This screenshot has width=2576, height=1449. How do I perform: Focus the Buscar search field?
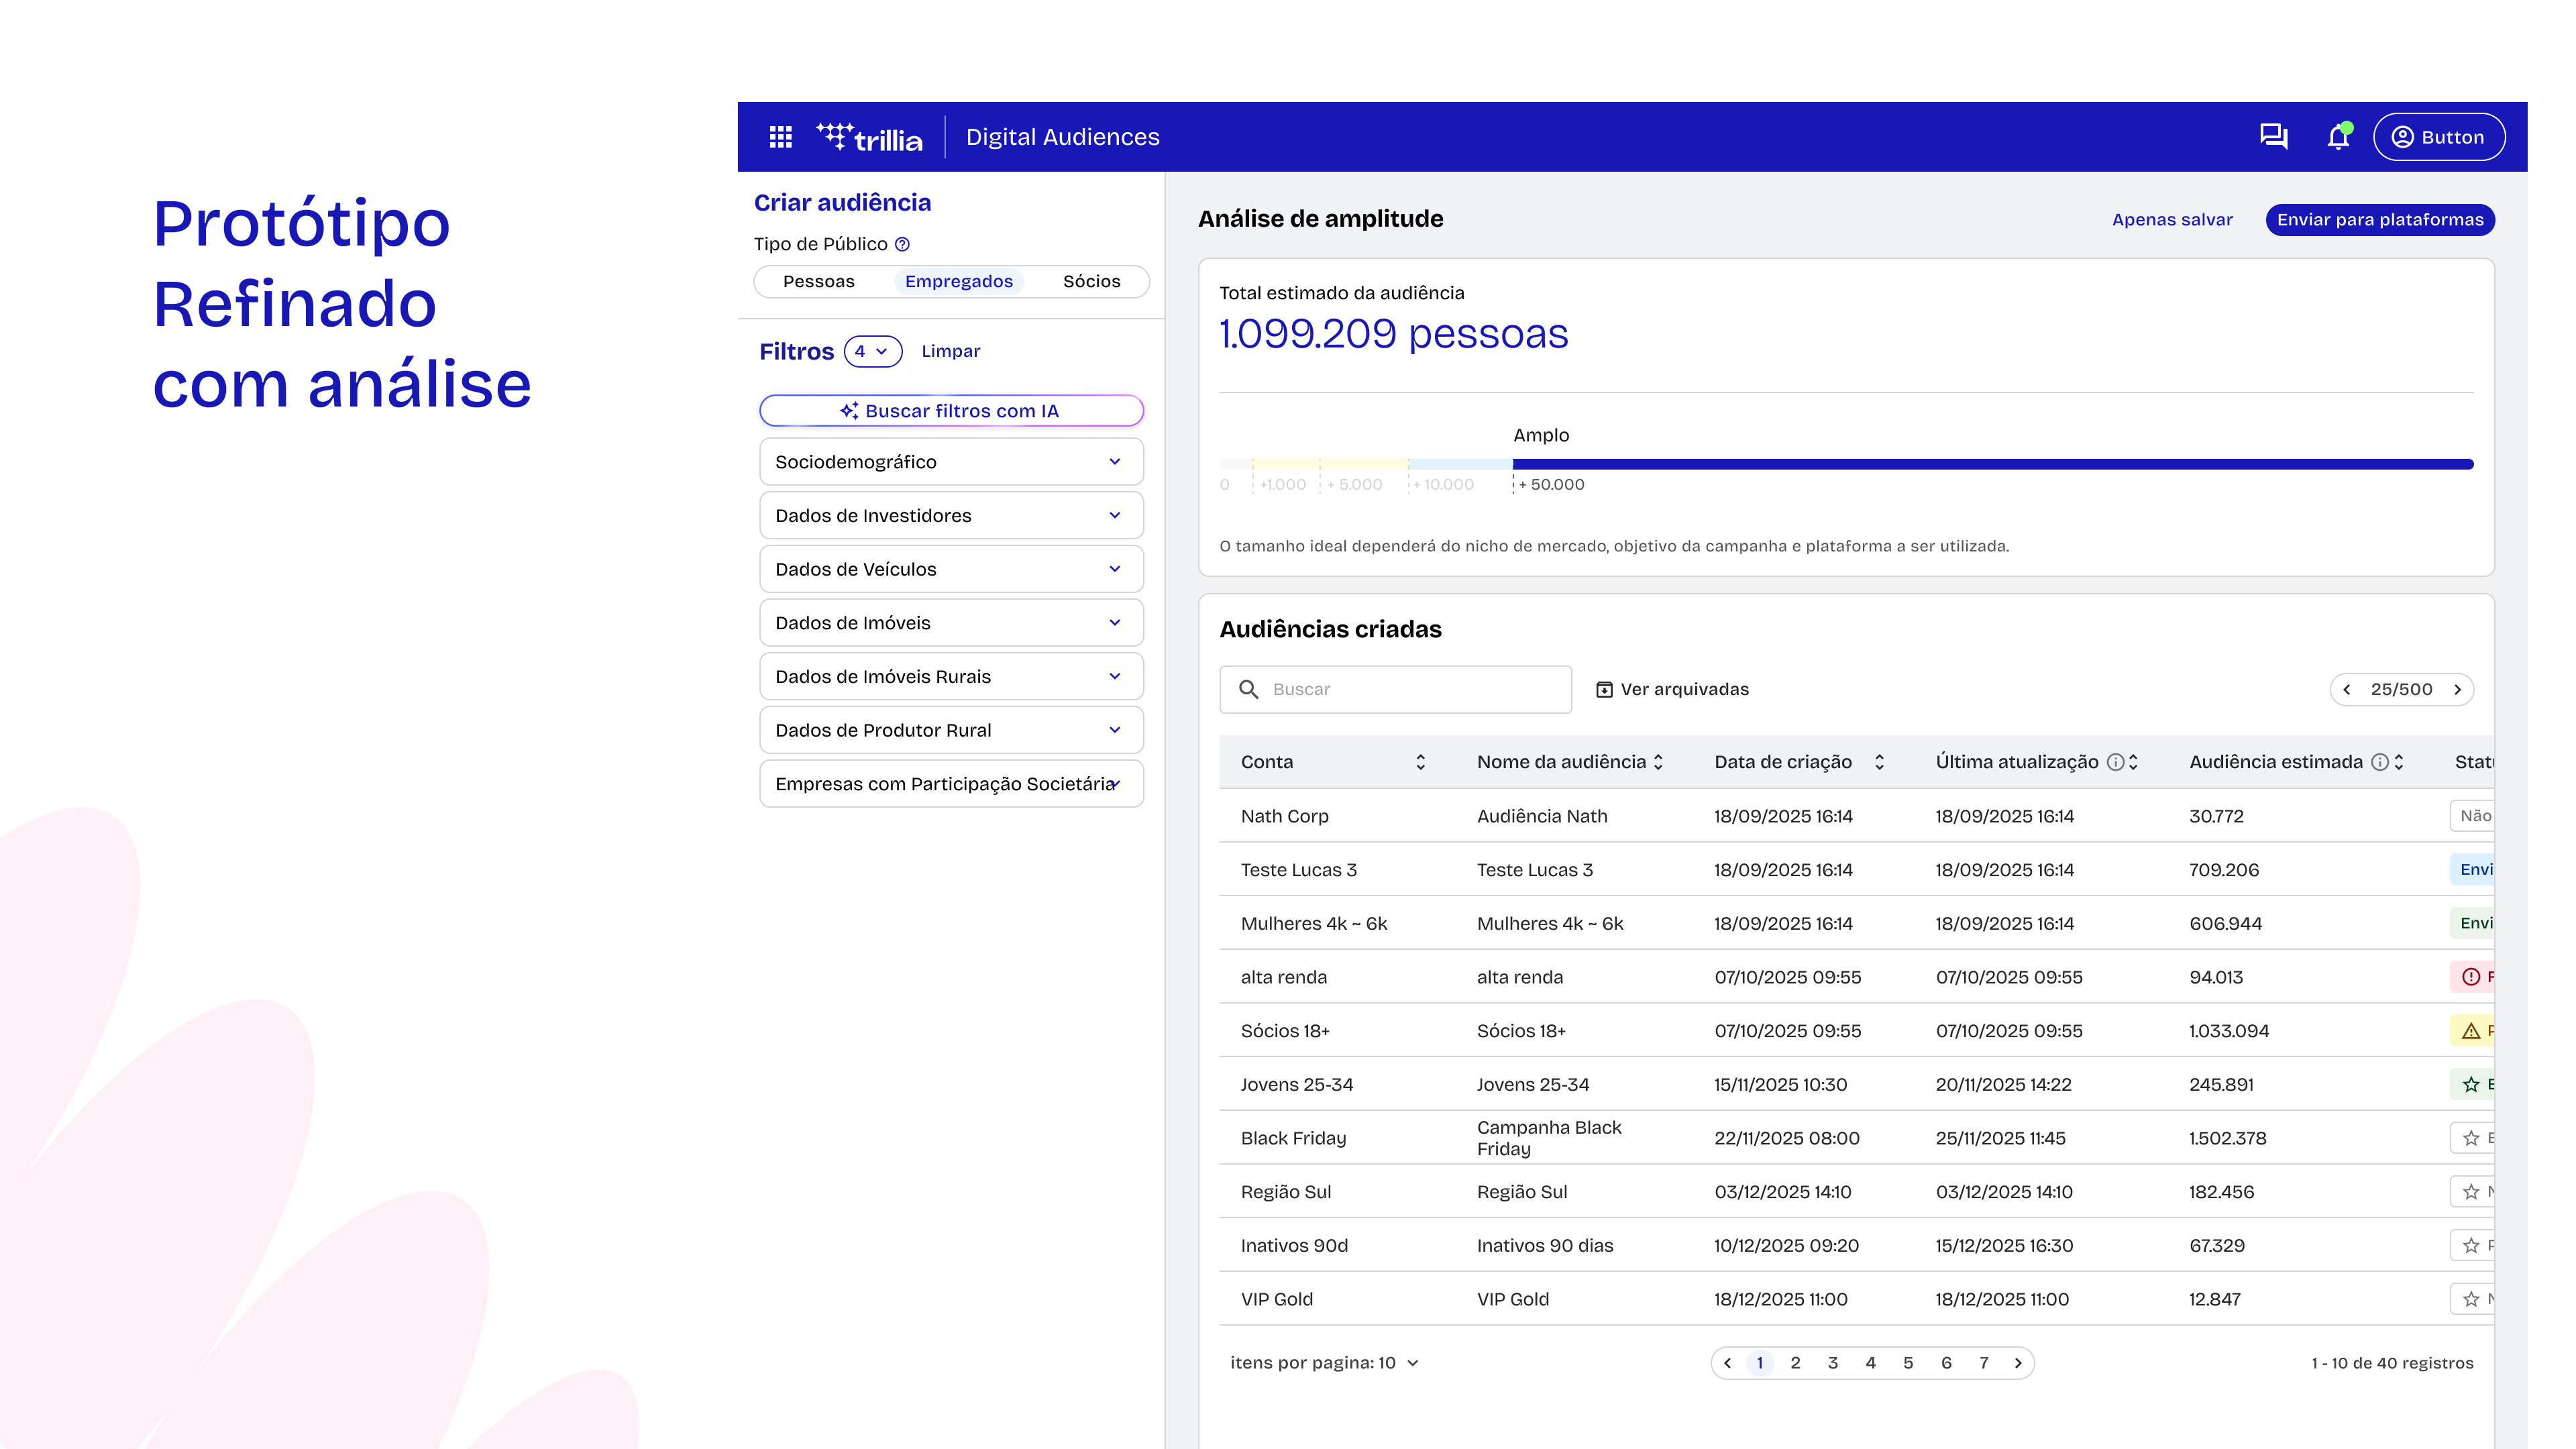pos(1395,690)
